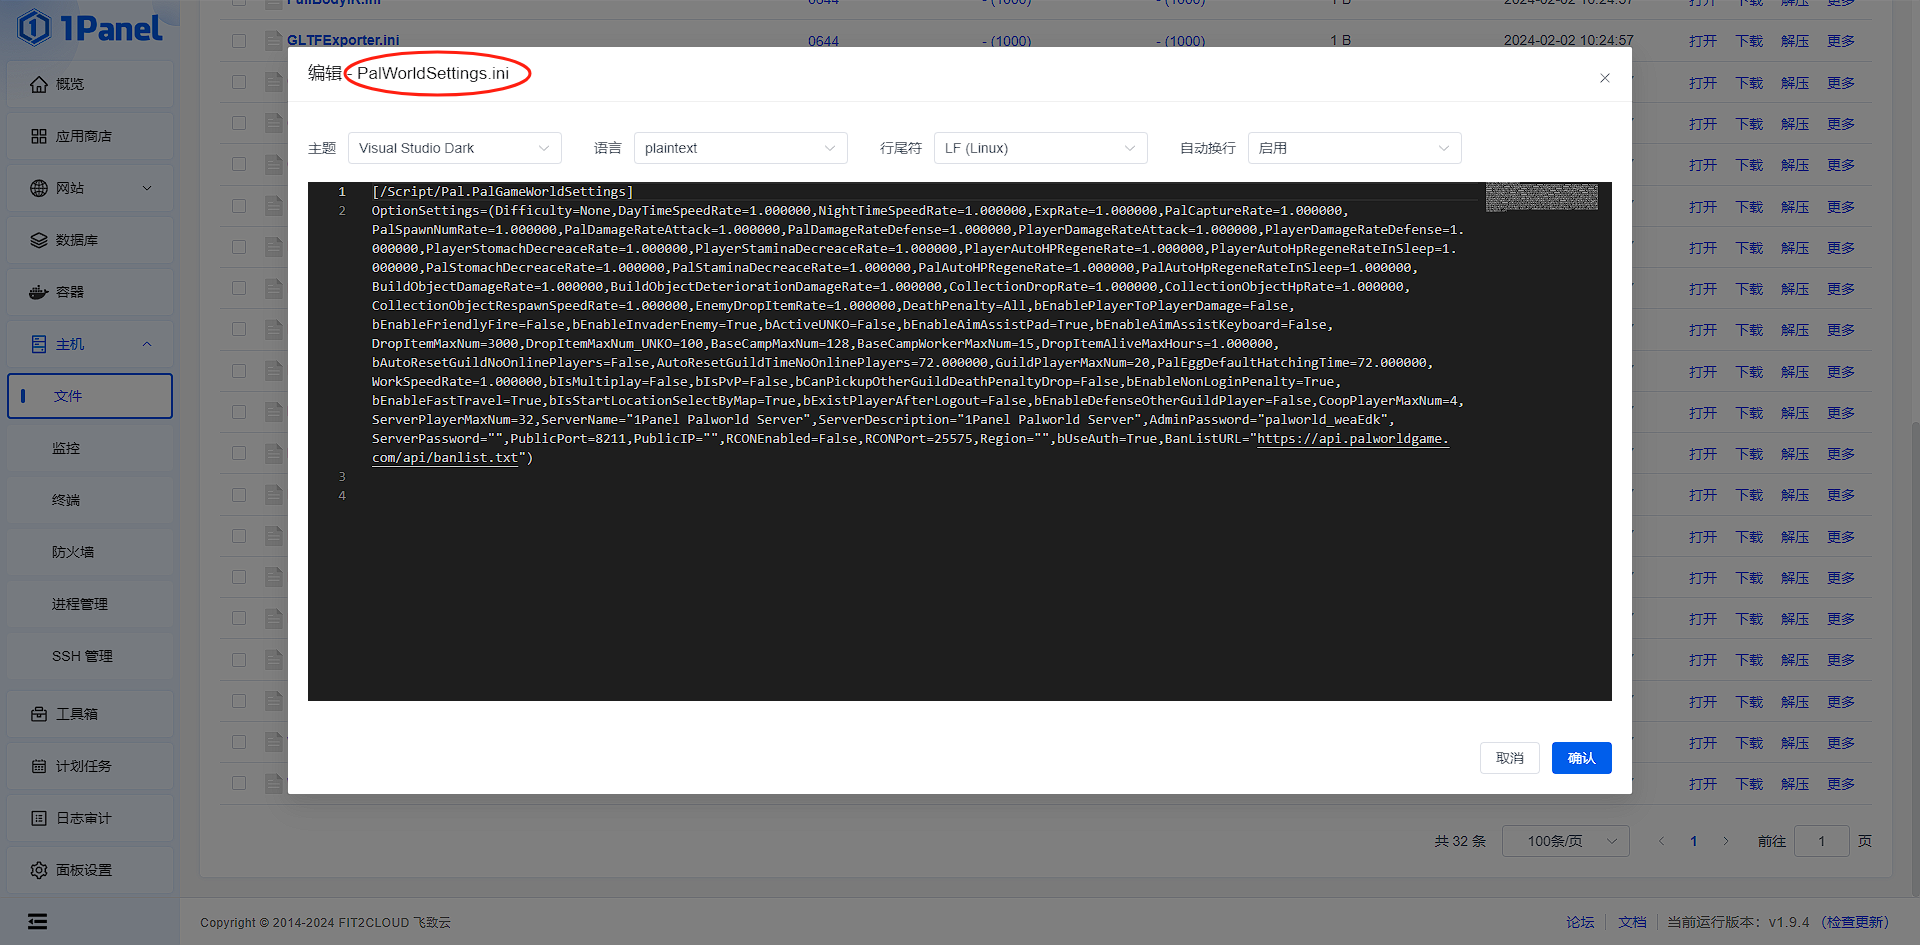Click the [/Script/Pal.PalGameWorldSettings] line

[x=502, y=192]
